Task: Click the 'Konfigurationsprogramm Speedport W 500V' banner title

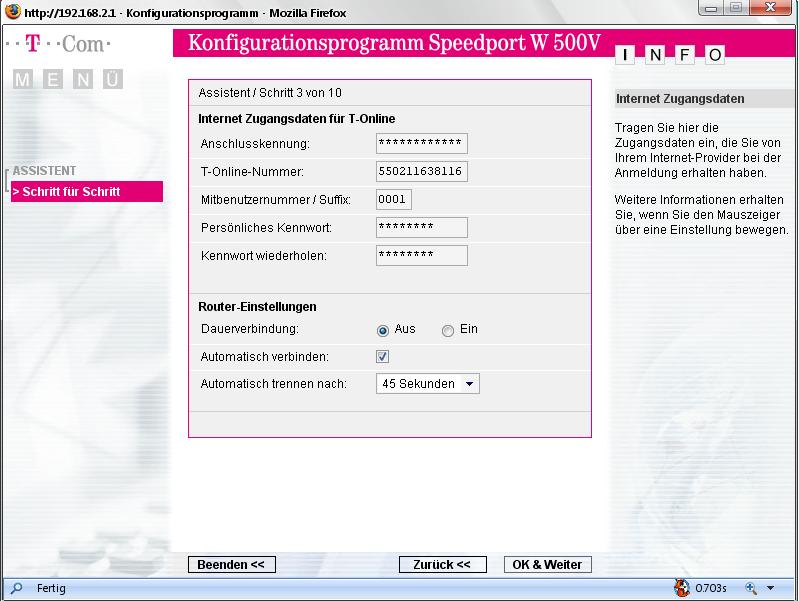Action: pos(394,43)
